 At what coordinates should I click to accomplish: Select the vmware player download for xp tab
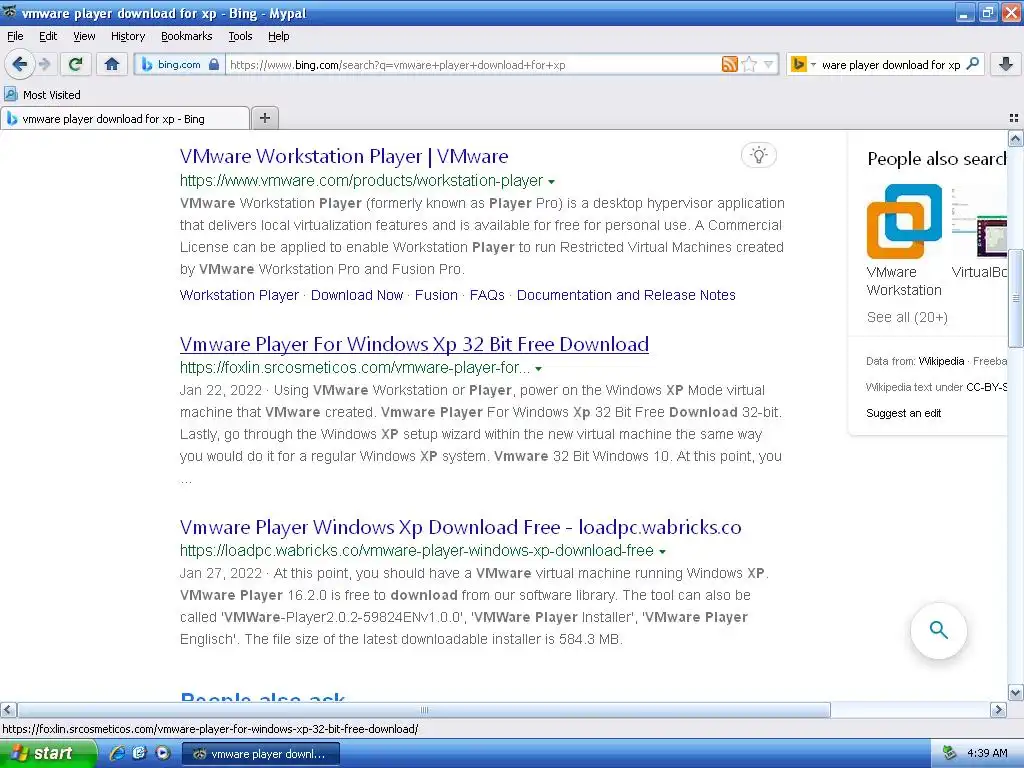(125, 119)
